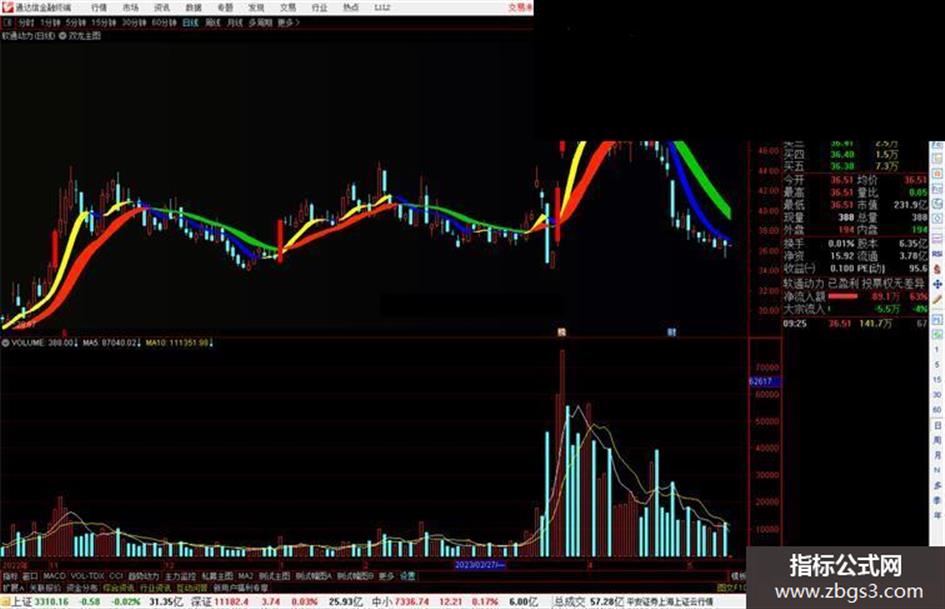The width and height of the screenshot is (945, 609).
Task: Select the blue four-arrow move tool icon
Action: tap(937, 284)
